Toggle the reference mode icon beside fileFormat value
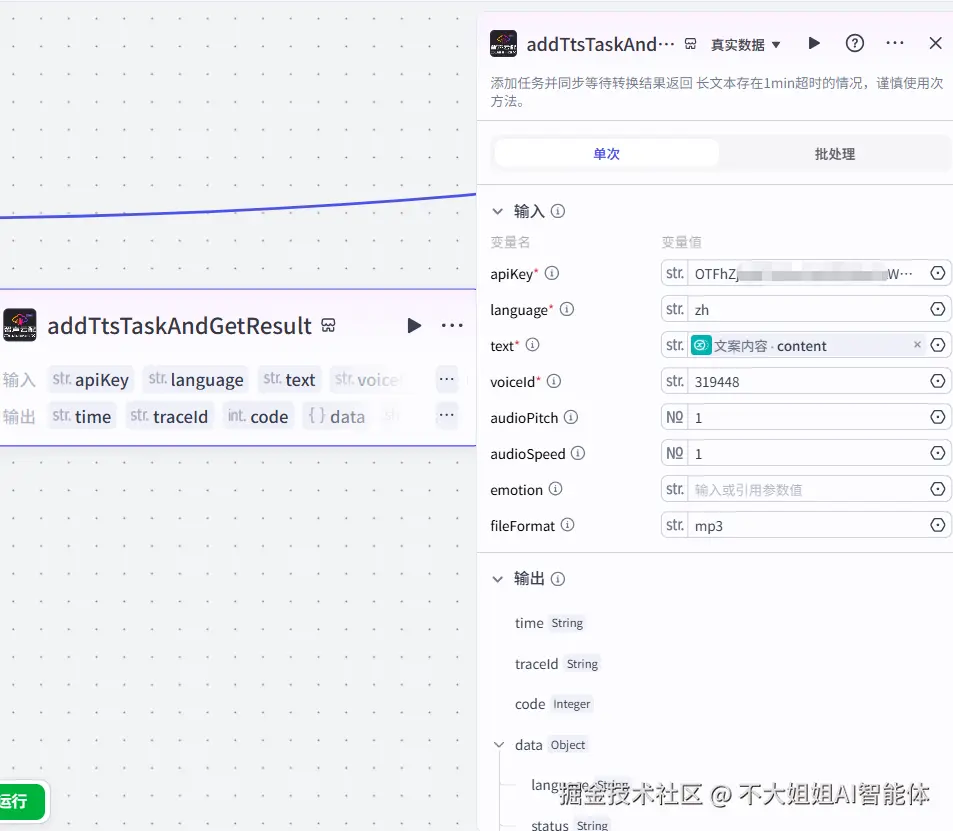Viewport: 953px width, 831px height. pos(937,524)
